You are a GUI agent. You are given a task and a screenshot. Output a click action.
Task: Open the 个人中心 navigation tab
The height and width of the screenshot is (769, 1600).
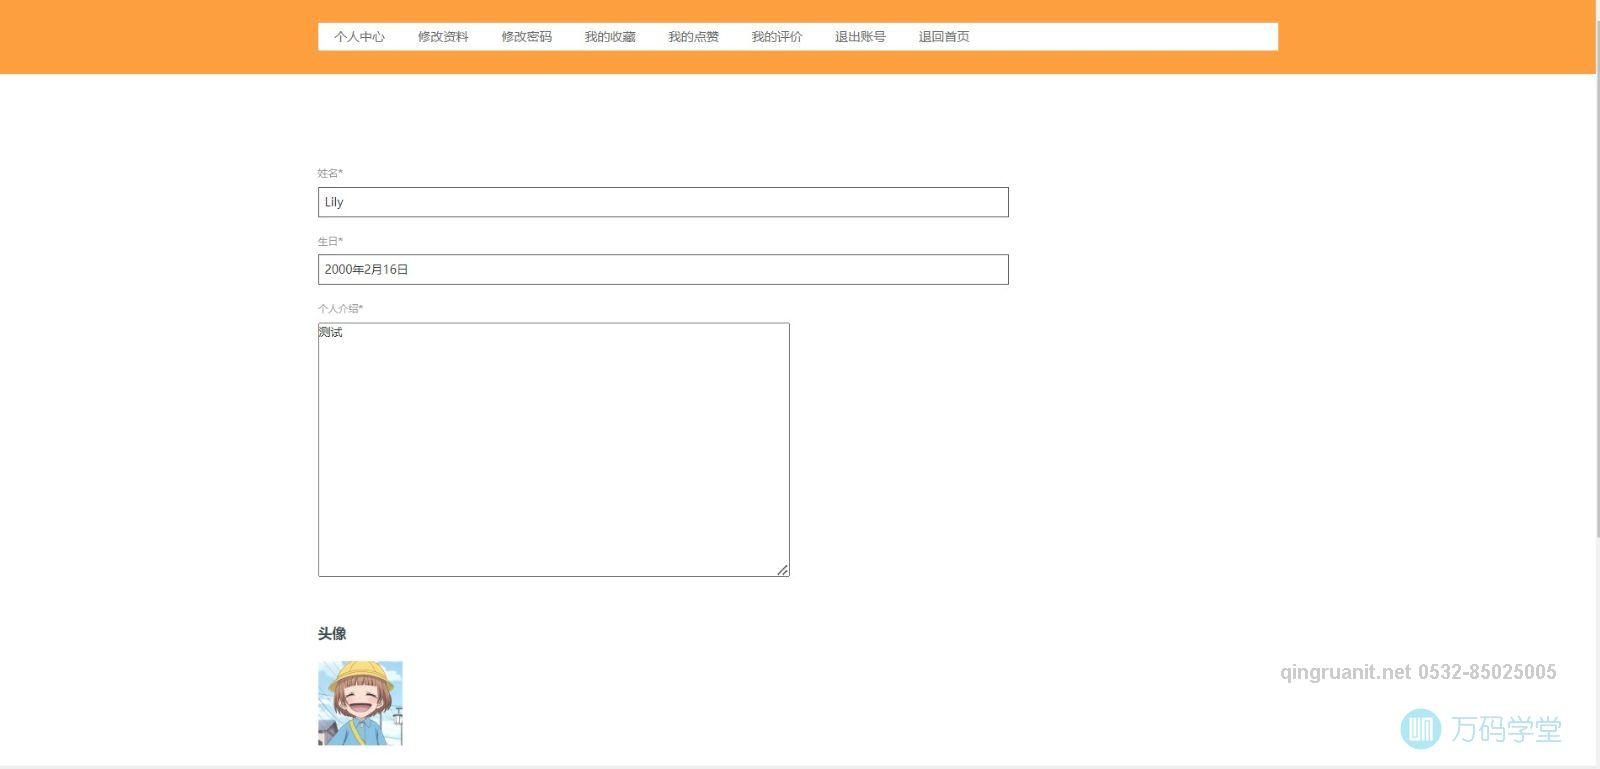coord(359,37)
